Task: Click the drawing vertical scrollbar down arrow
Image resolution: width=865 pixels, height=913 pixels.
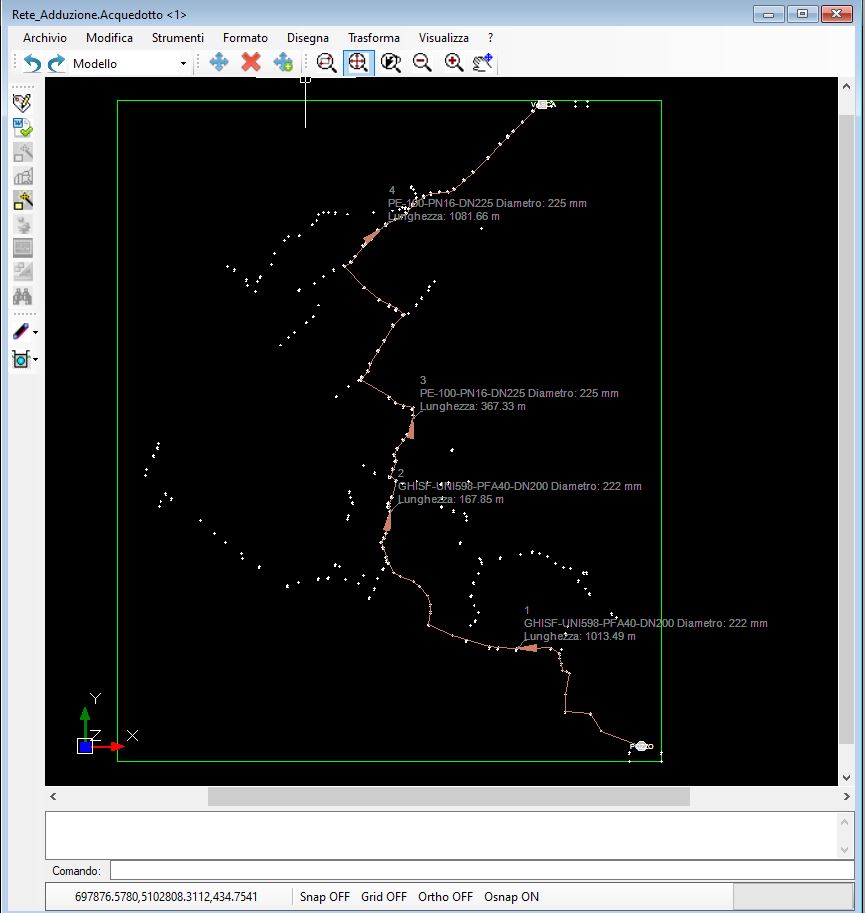Action: (846, 778)
